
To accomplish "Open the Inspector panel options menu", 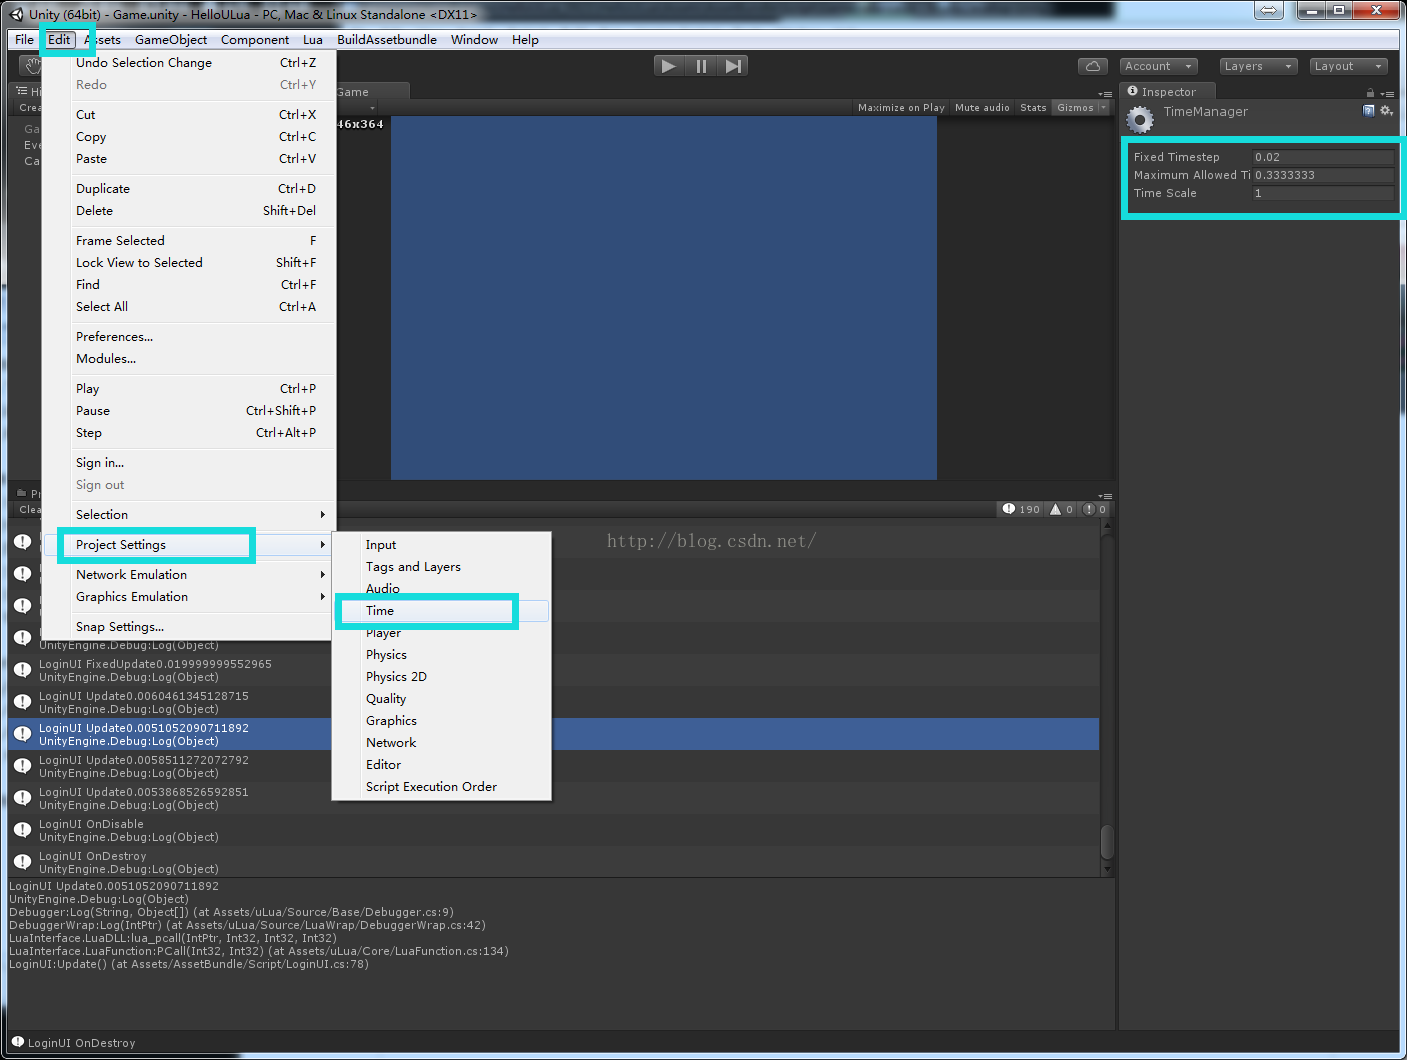I will coord(1387,93).
